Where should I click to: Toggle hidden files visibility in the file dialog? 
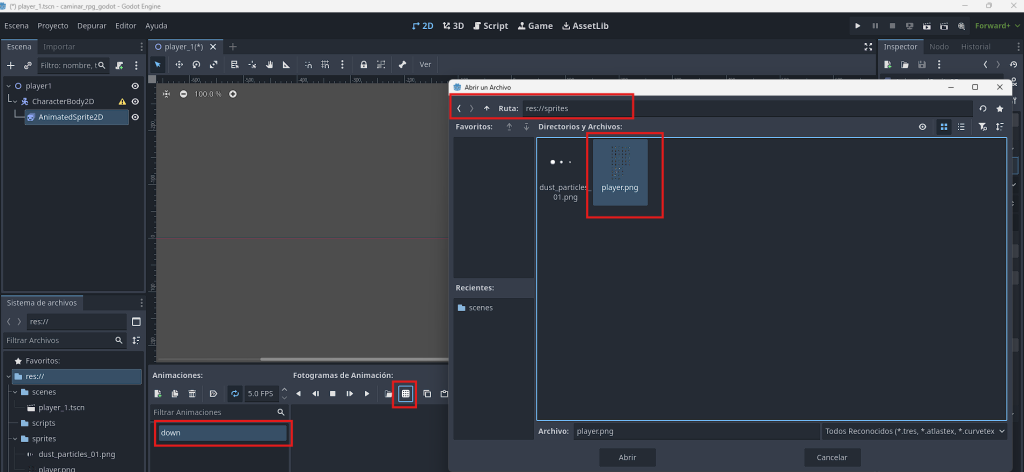pos(922,127)
